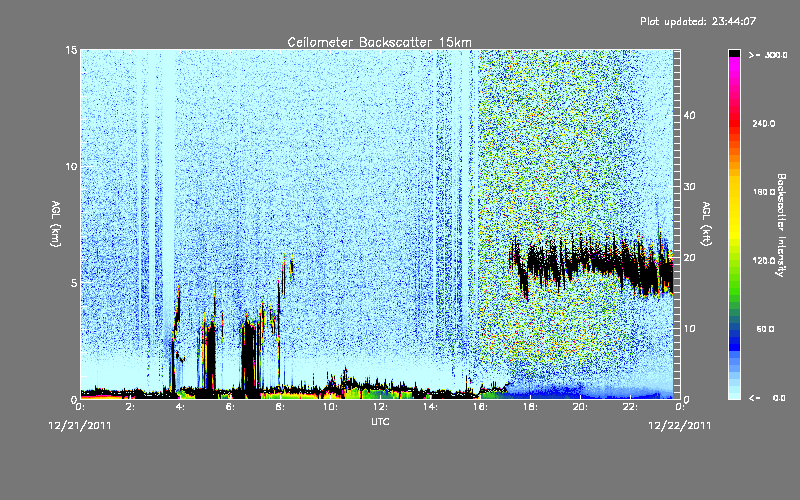The width and height of the screenshot is (800, 500).
Task: Click the '15' km tick label
Action: click(x=71, y=50)
